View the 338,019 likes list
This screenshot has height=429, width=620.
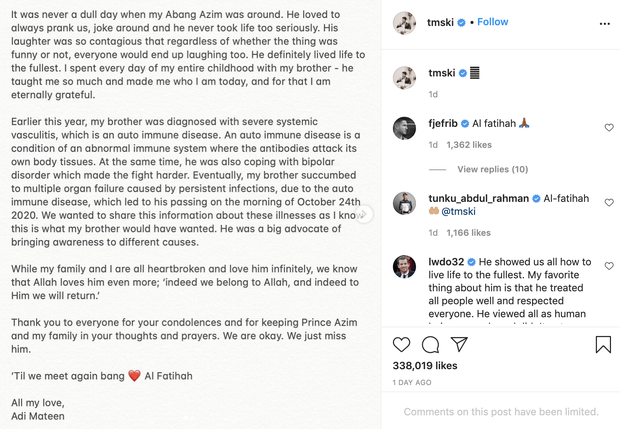point(425,366)
